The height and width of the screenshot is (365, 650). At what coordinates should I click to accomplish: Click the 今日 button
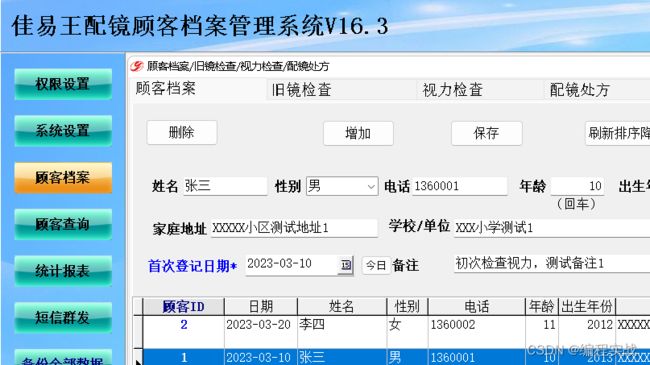376,265
